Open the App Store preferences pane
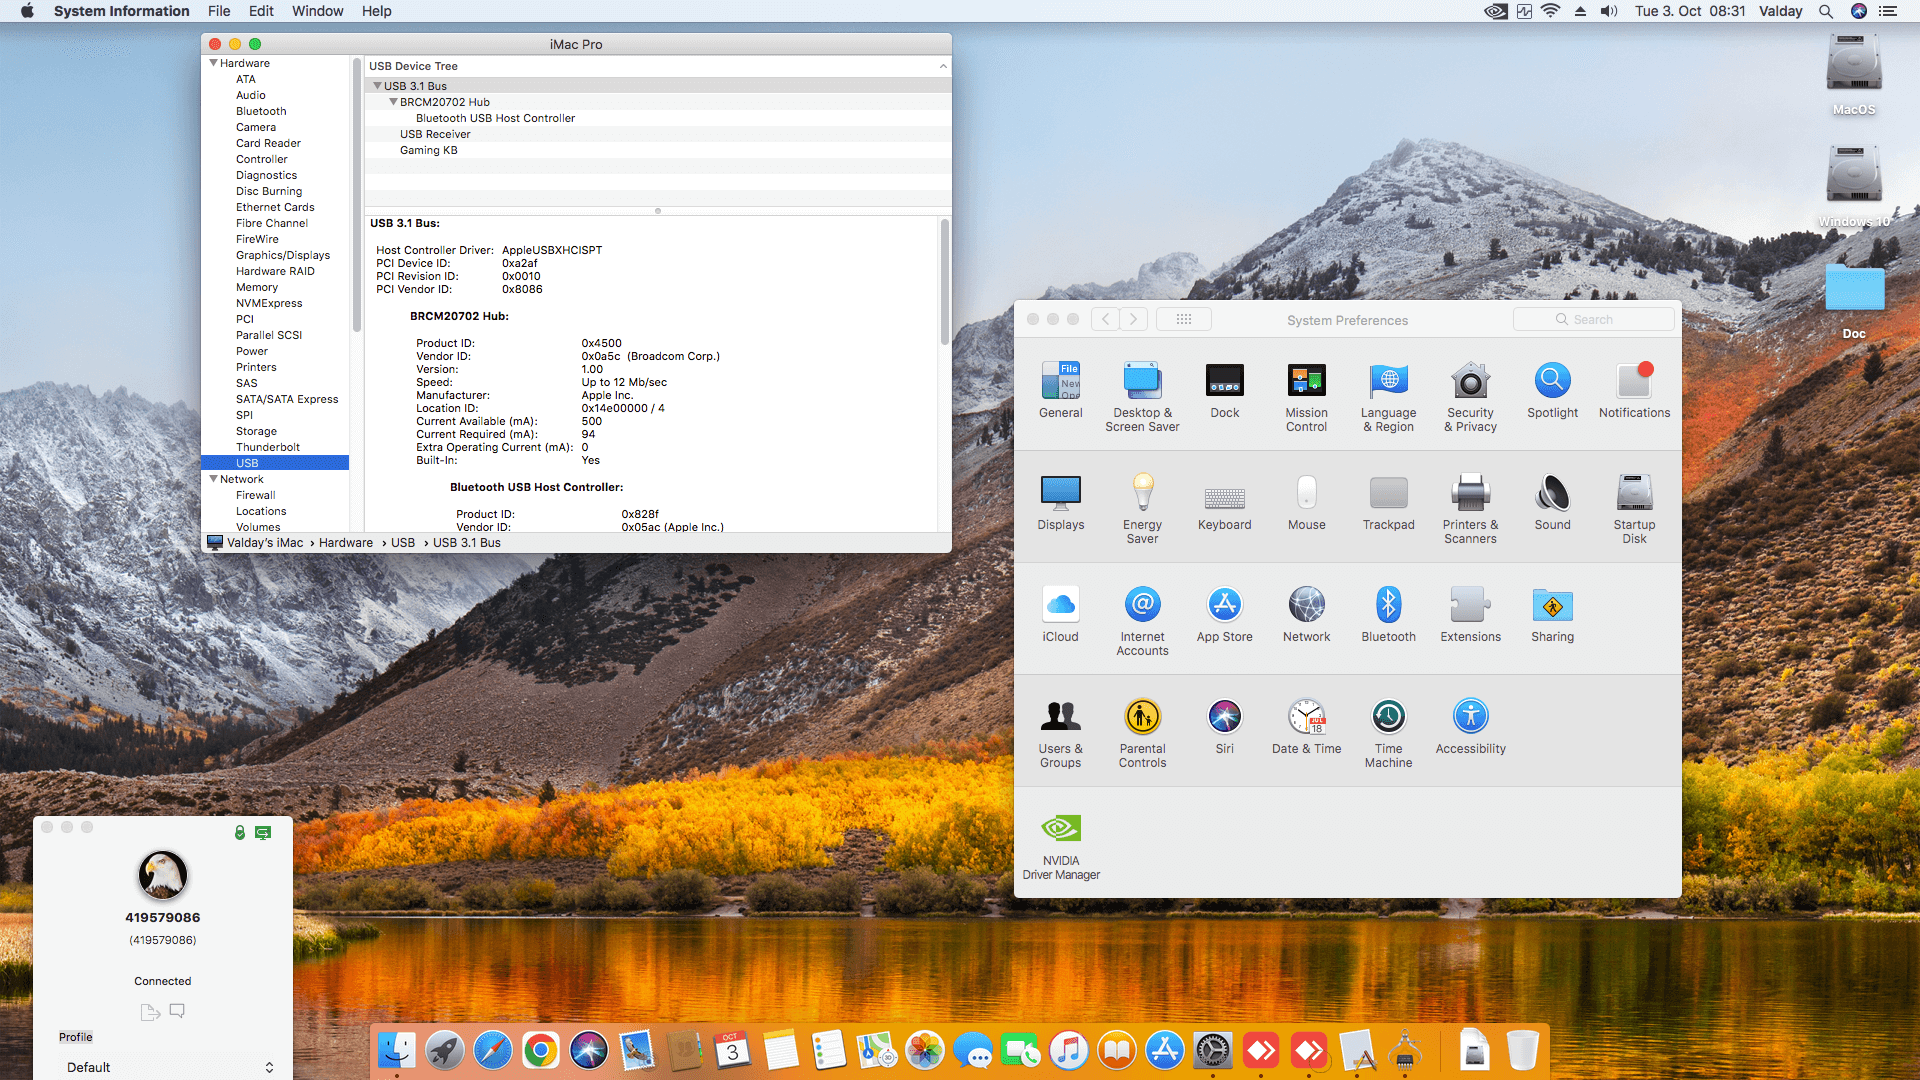 pos(1224,614)
